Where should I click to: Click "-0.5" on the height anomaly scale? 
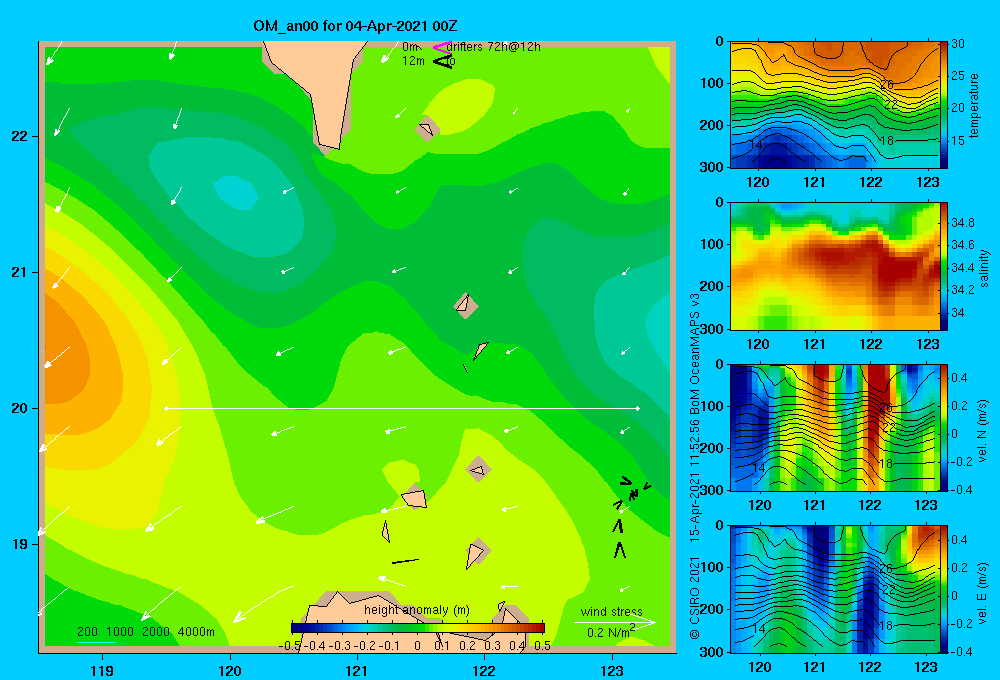290,646
